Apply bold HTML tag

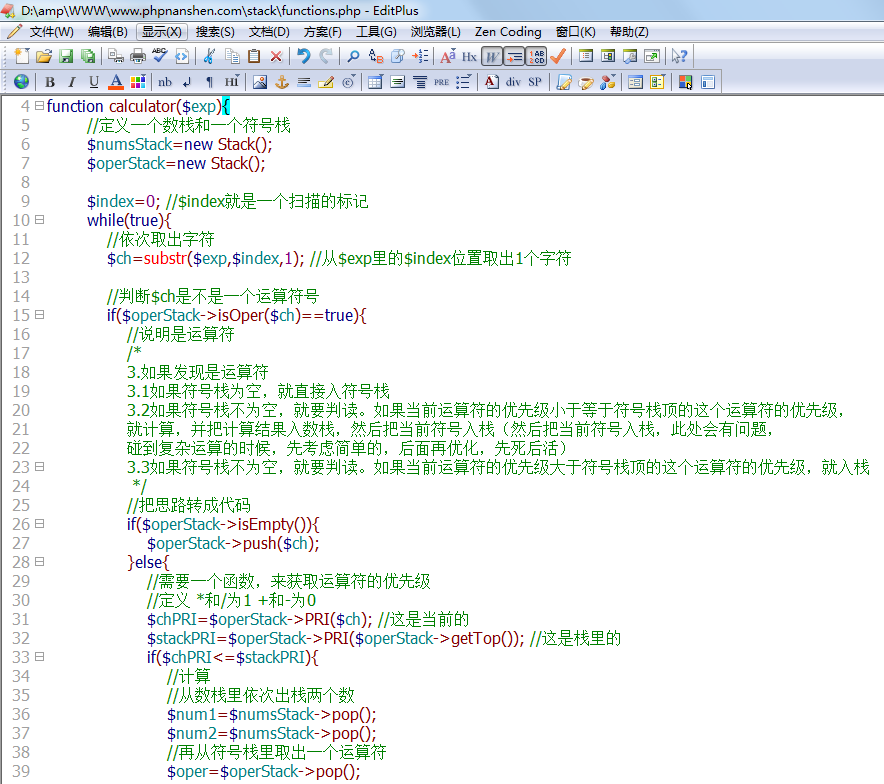(50, 82)
